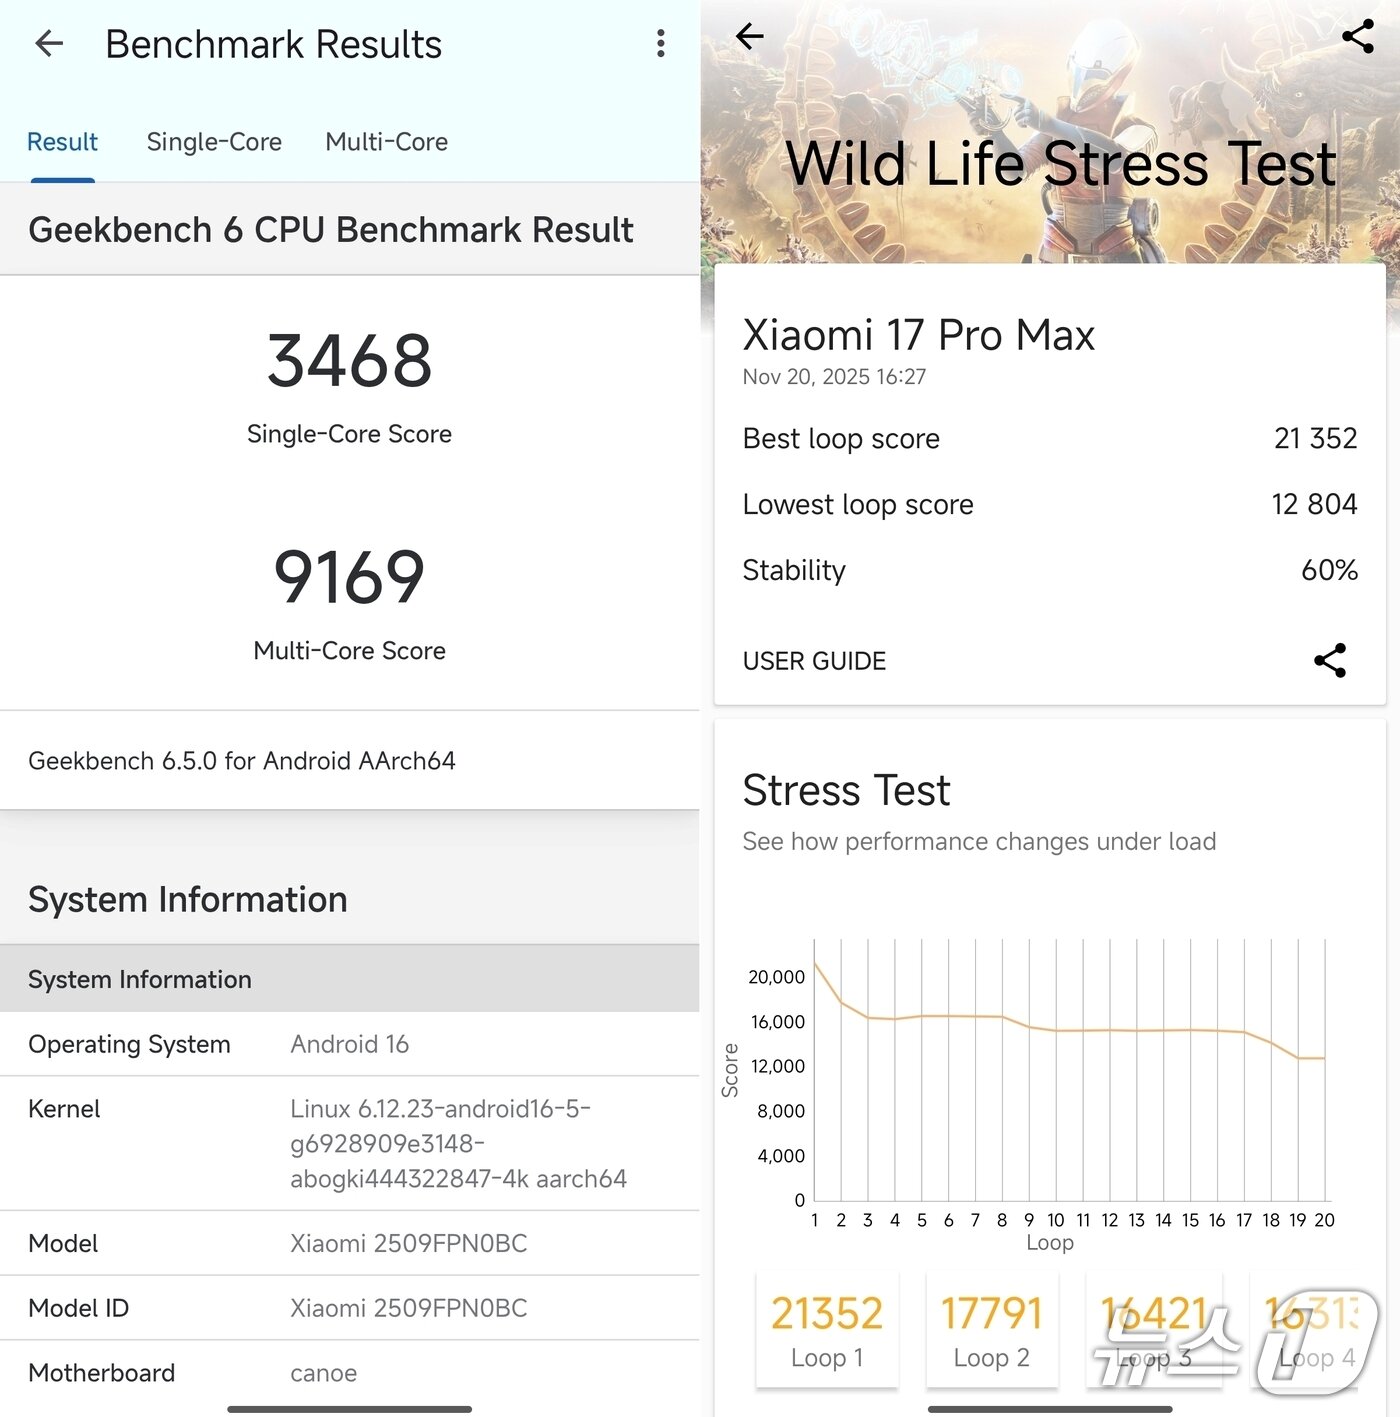Viewport: 1400px width, 1417px height.
Task: Tap the multi-core score 9169
Action: [349, 578]
